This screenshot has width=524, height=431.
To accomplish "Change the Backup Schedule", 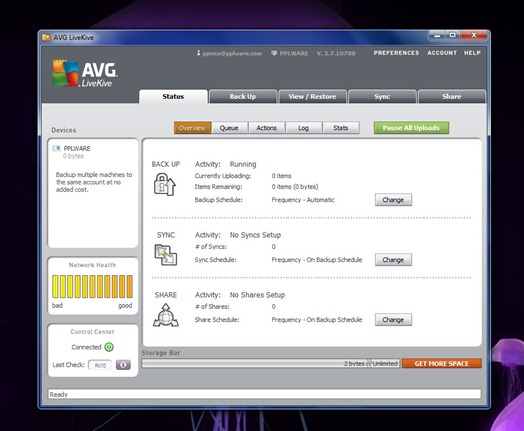I will pyautogui.click(x=393, y=200).
